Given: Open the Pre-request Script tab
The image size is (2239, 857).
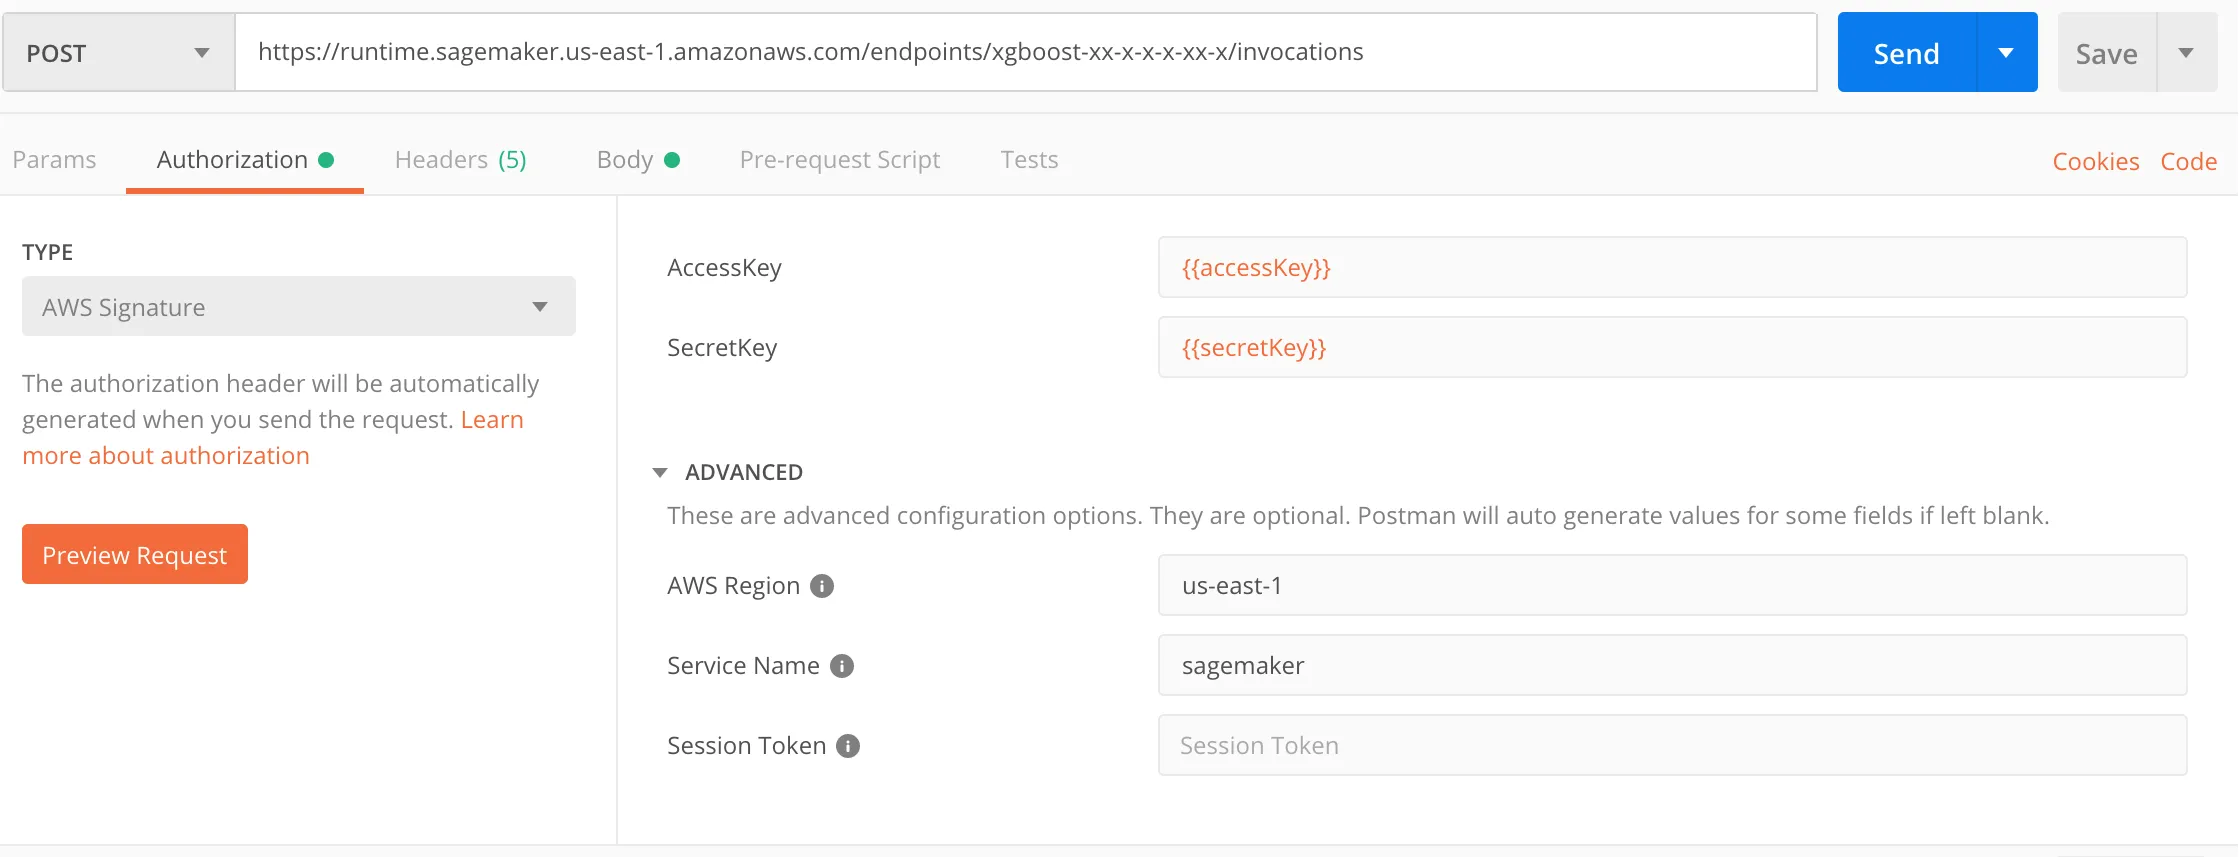Looking at the screenshot, I should point(839,160).
